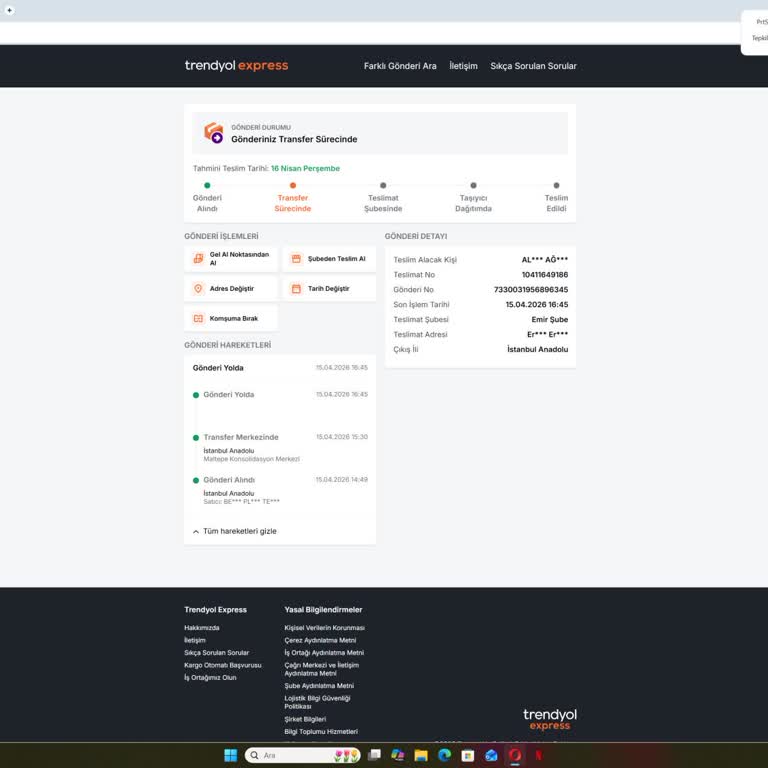Click the Gönderi No value 7330031956896345

(x=531, y=289)
